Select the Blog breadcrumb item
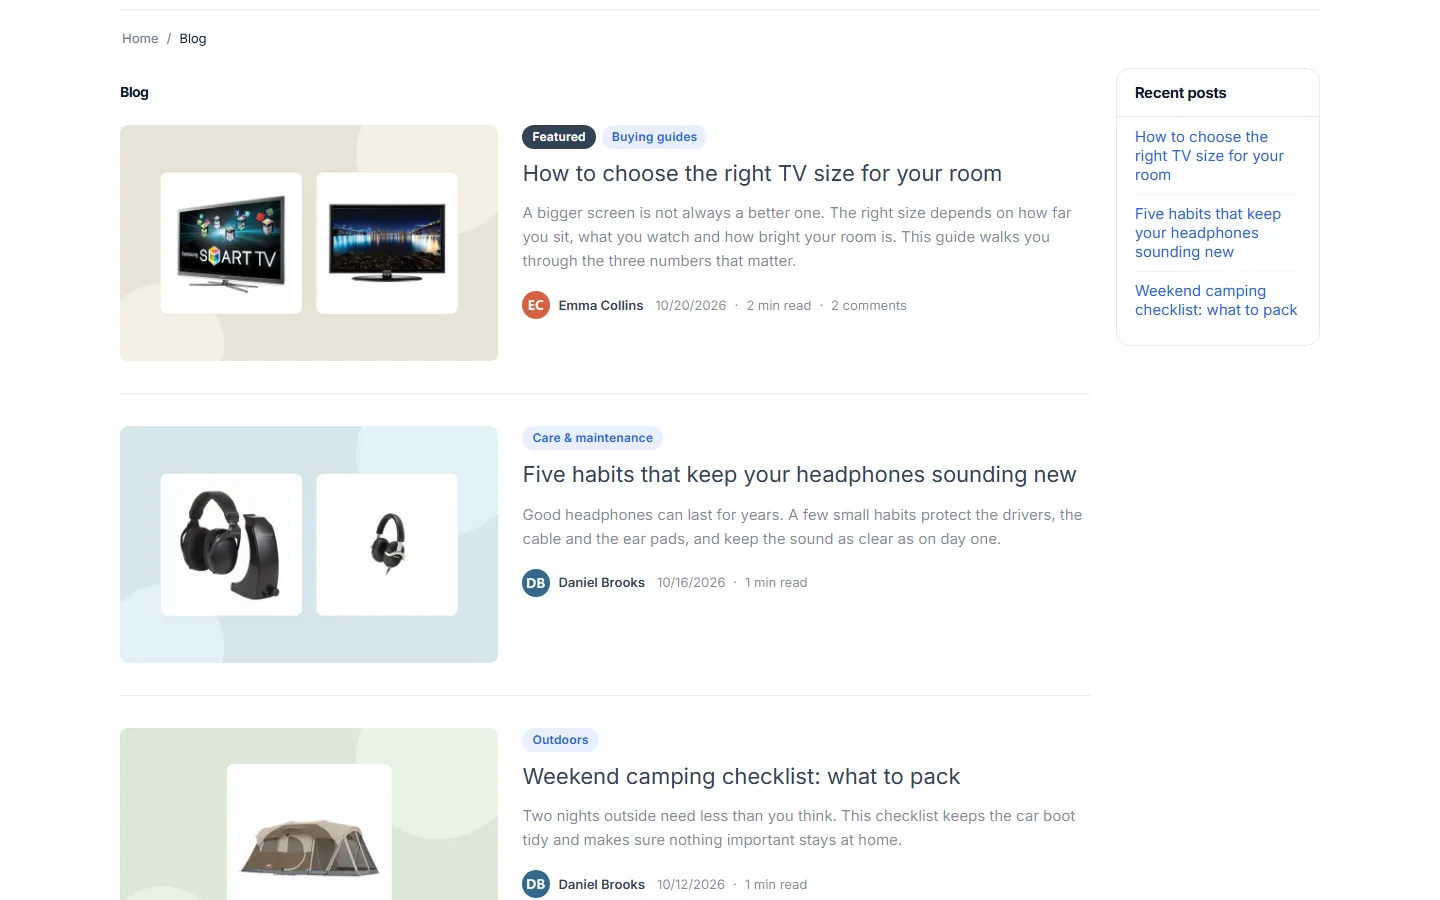This screenshot has width=1440, height=900. point(193,39)
